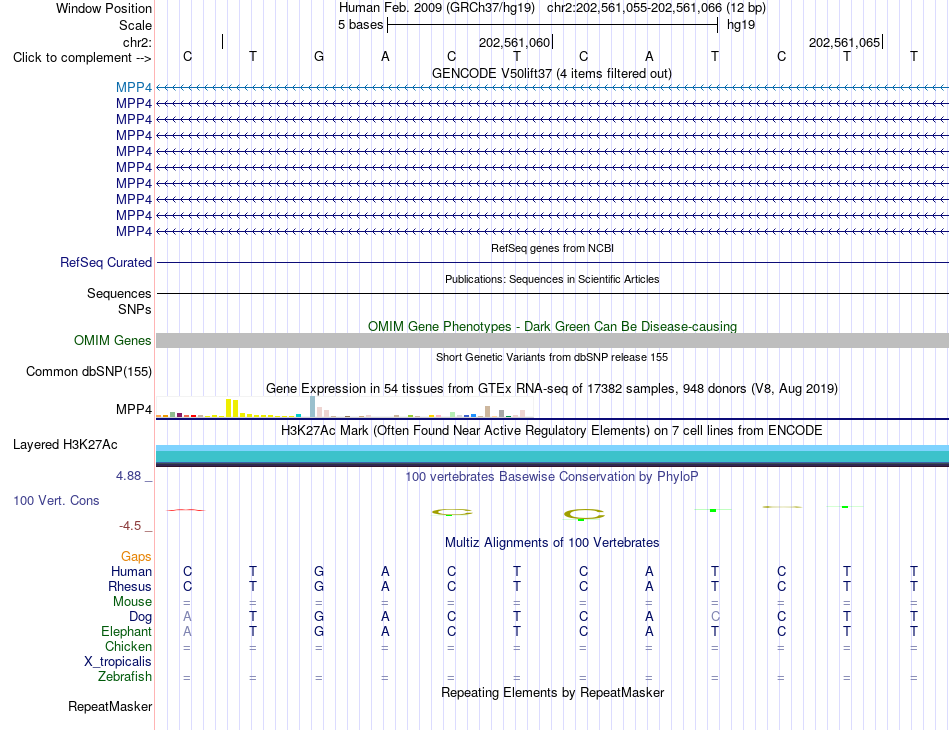Click the 'Common dbSNP(155)' track label

point(89,371)
